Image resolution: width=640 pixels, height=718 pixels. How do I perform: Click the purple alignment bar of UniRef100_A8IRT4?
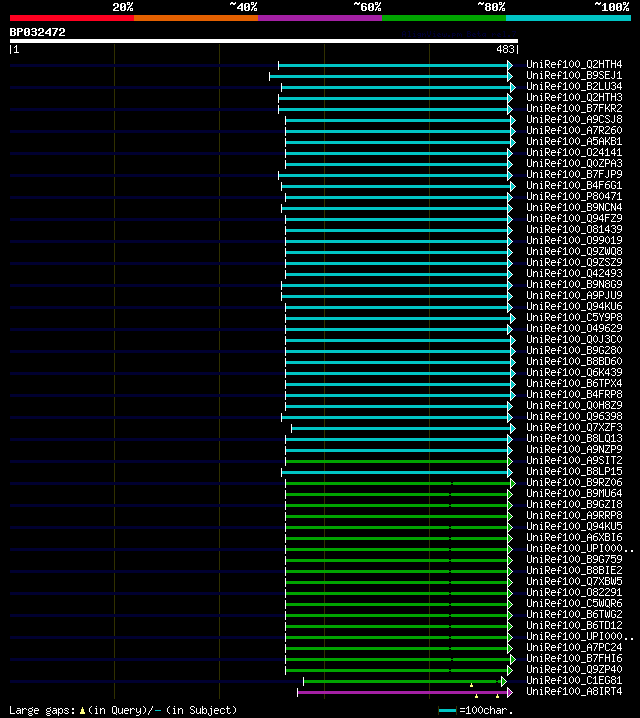coord(402,692)
